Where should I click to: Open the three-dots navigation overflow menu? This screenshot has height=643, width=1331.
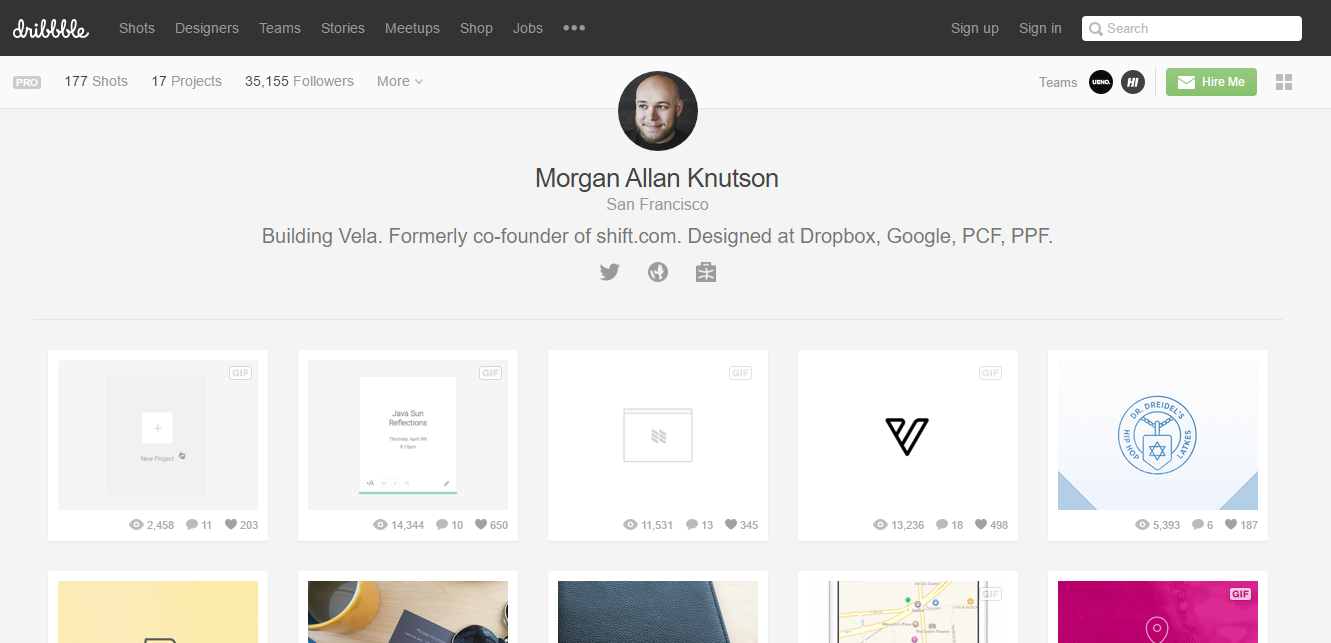click(574, 28)
